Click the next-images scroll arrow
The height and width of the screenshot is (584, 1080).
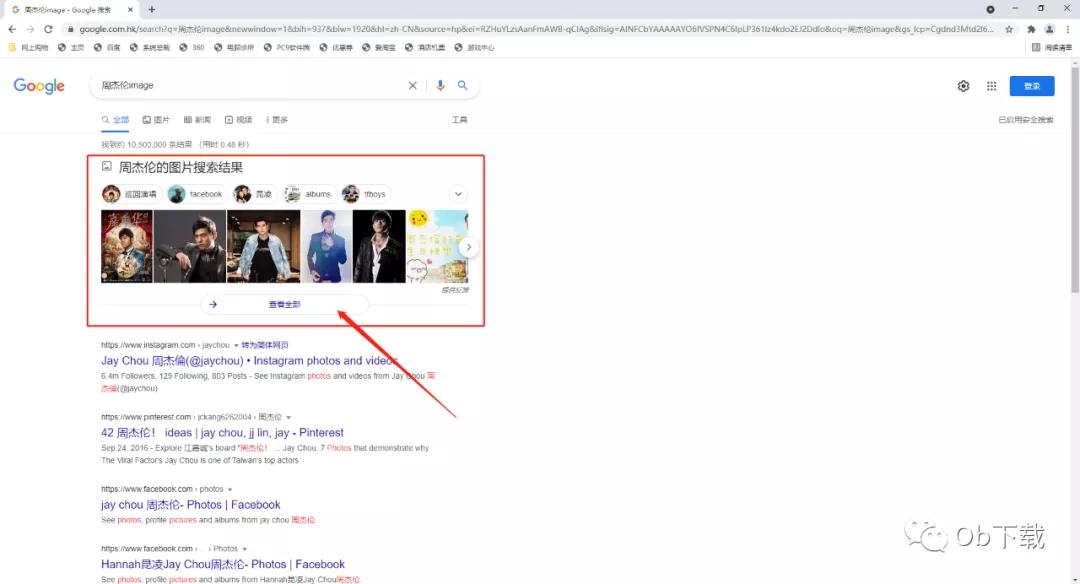tap(468, 246)
